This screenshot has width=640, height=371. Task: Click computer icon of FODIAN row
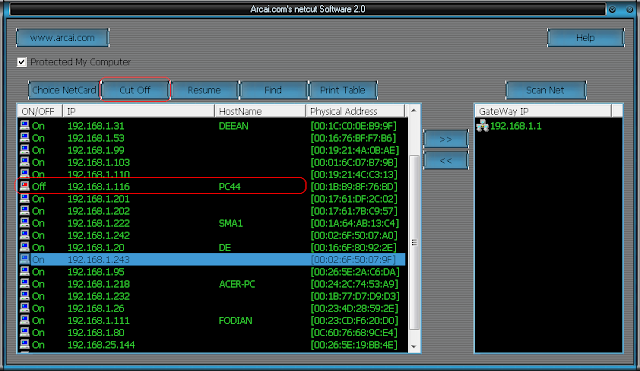[x=25, y=320]
